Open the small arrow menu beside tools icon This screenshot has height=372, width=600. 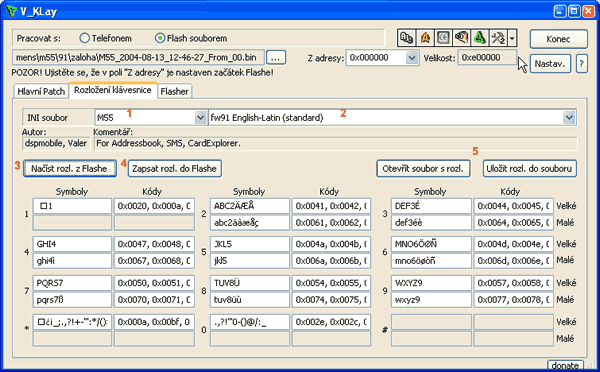pos(512,38)
